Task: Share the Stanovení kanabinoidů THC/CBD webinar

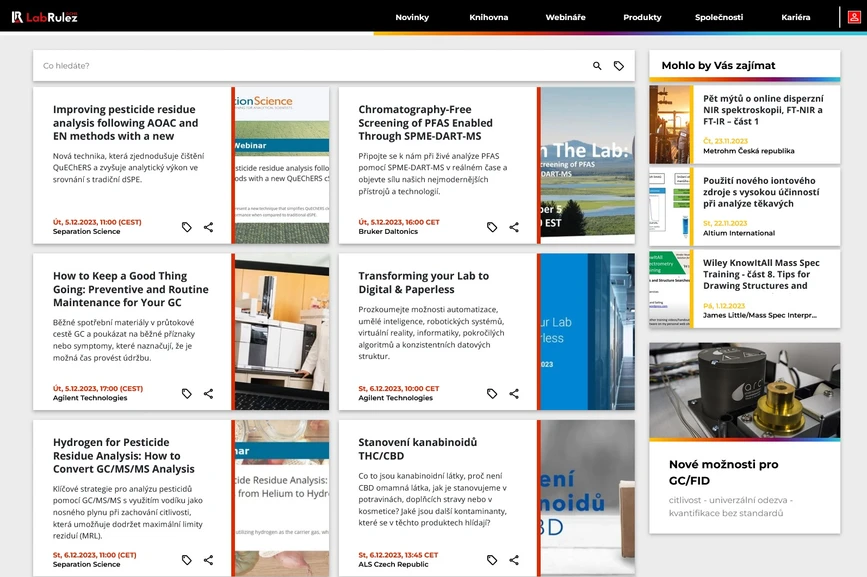Action: (x=514, y=560)
